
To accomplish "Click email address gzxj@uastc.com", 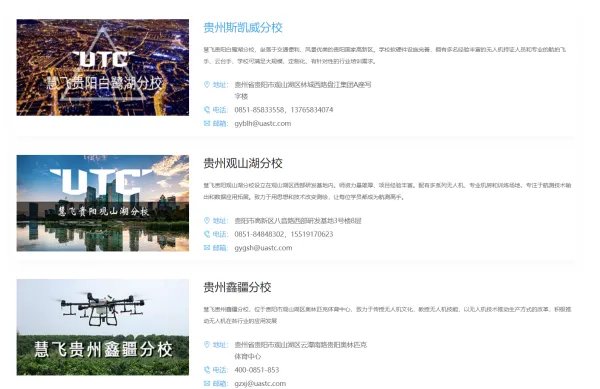I will 260,384.
